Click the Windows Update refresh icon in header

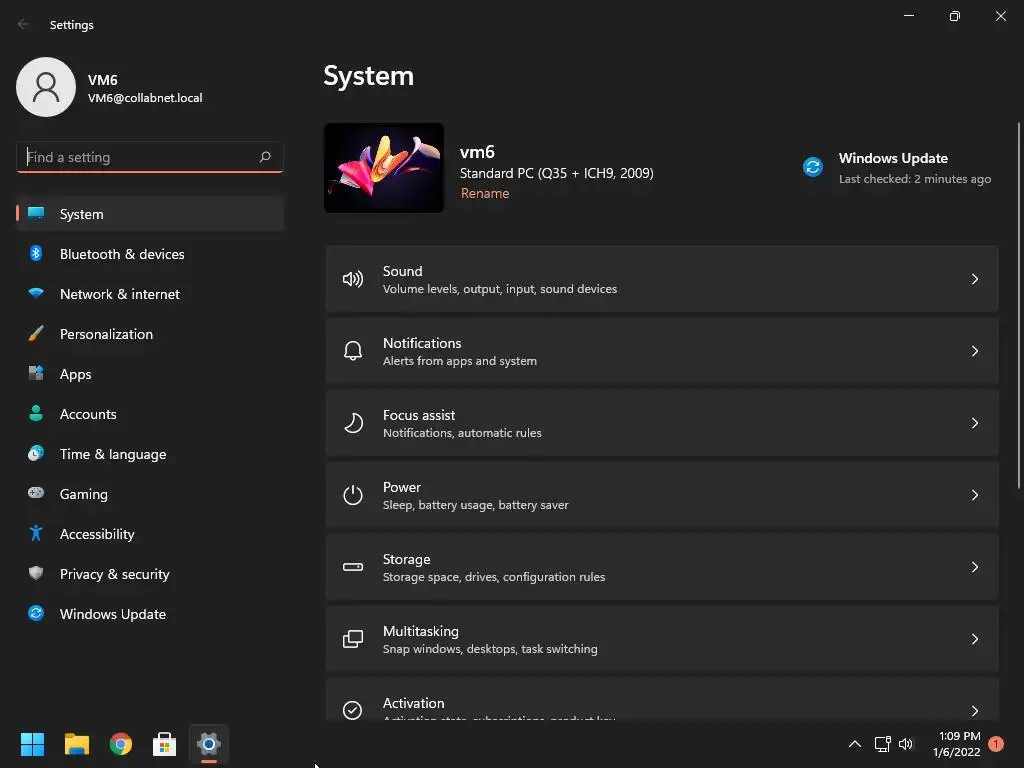point(813,167)
